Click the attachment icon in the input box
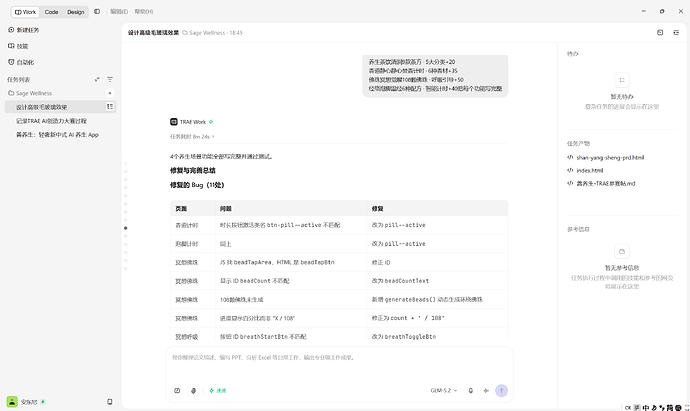Screen dimensions: 690x411 coord(193,391)
